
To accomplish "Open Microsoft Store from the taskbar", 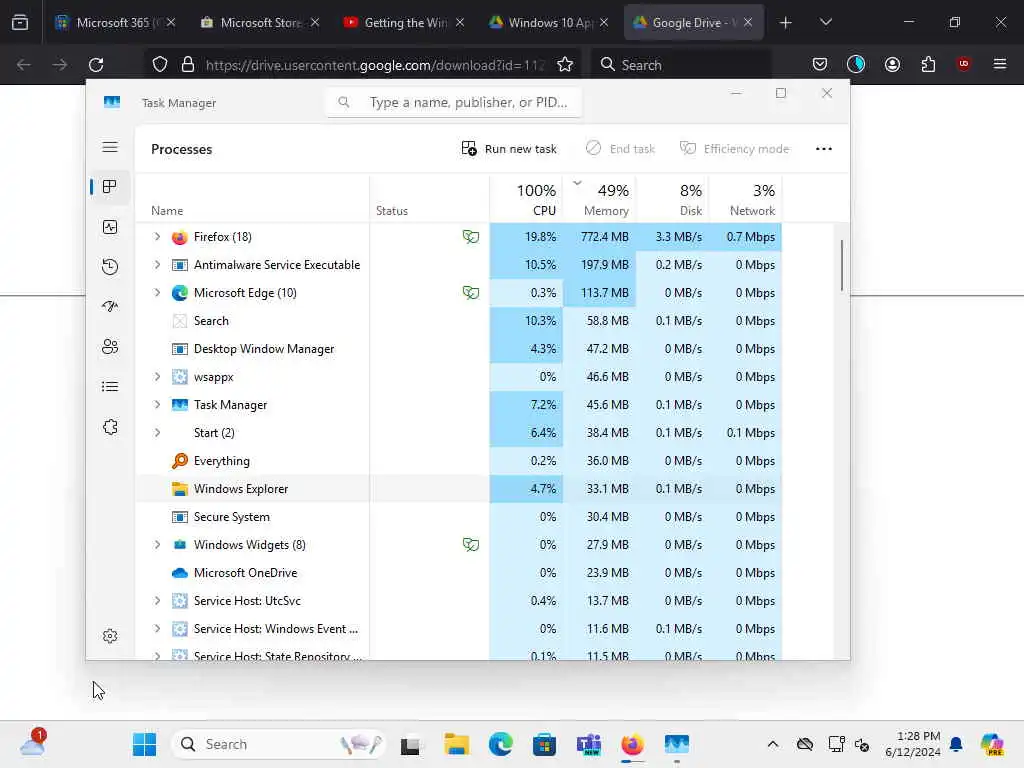I will [544, 744].
